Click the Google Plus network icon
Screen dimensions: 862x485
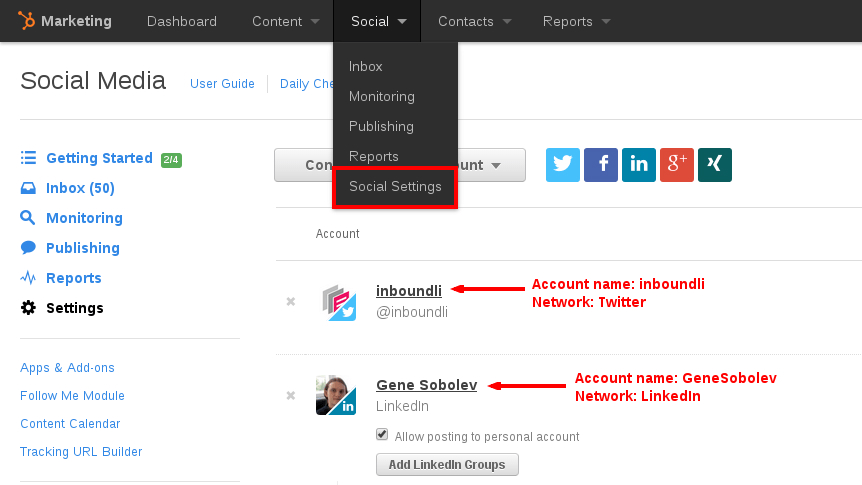tap(677, 164)
